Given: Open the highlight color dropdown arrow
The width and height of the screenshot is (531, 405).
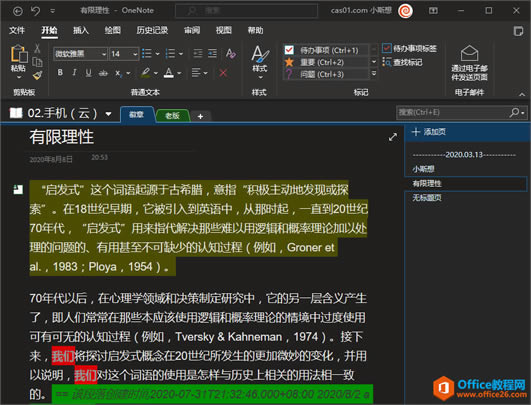Looking at the screenshot, I should coord(156,73).
